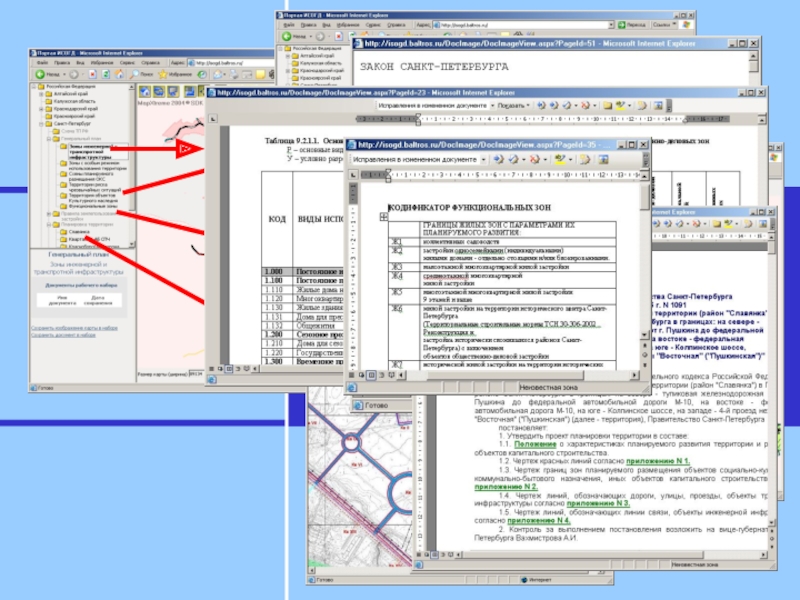Click Normal view button, PageId=35 window bottom-left
Screen dimensions: 800x600
coord(352,375)
